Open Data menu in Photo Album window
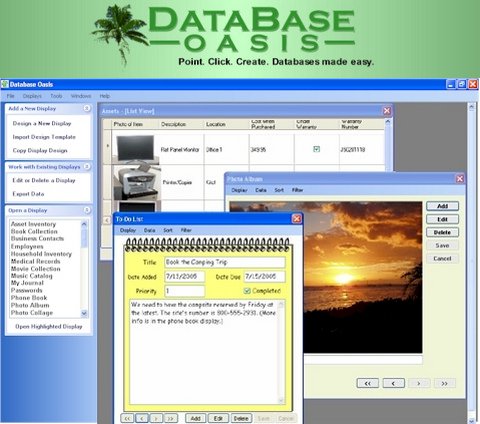Image resolution: width=480 pixels, height=424 pixels. point(261,190)
